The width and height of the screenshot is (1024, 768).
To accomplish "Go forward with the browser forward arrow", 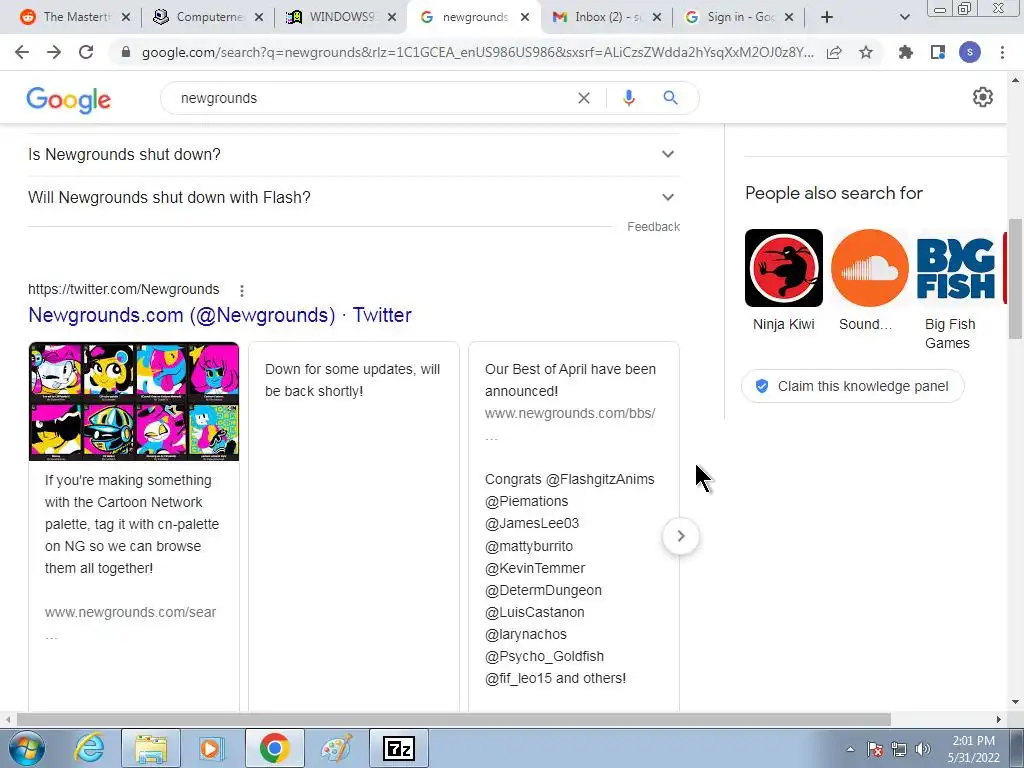I will tap(54, 52).
